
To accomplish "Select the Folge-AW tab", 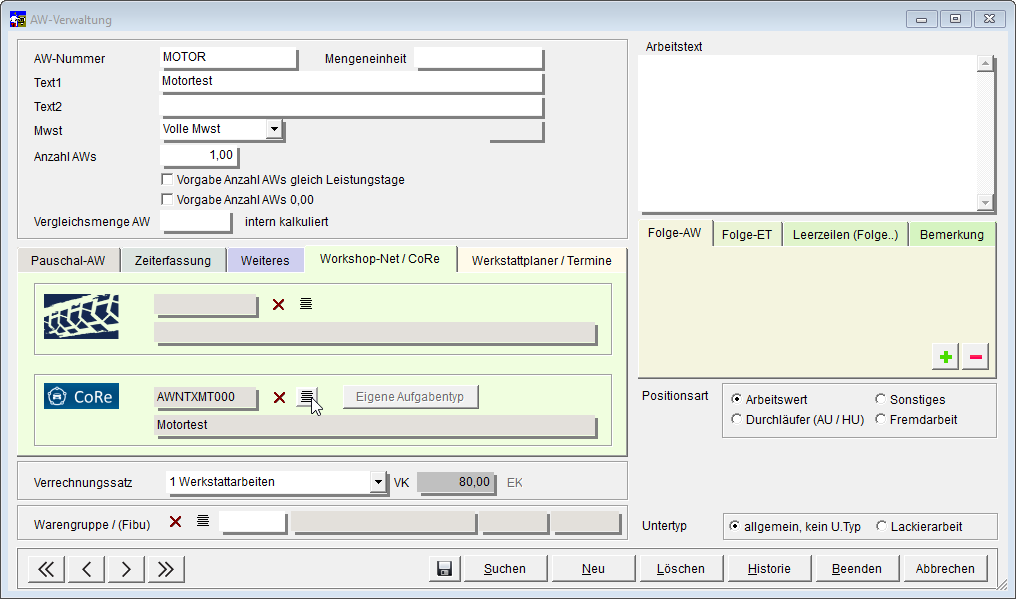I will coord(675,233).
